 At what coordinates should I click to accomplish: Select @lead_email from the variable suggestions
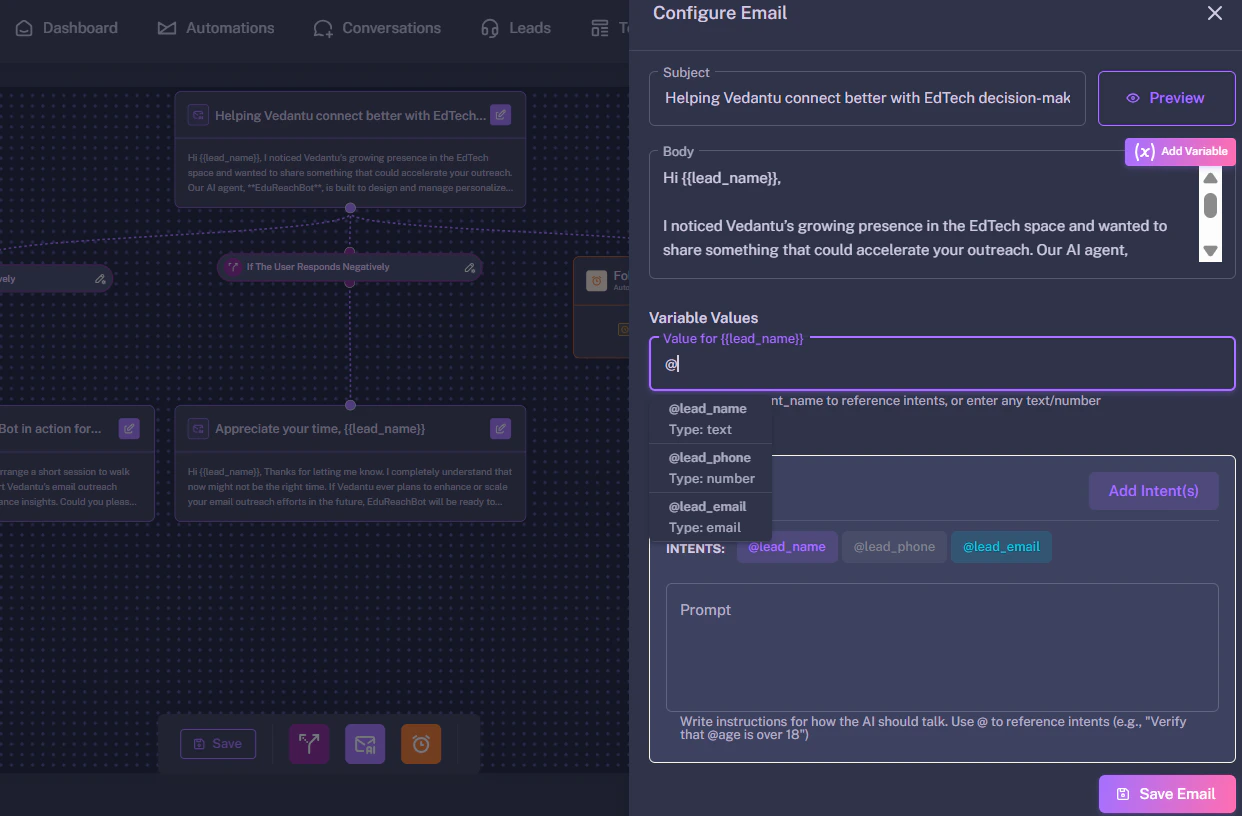[x=707, y=515]
